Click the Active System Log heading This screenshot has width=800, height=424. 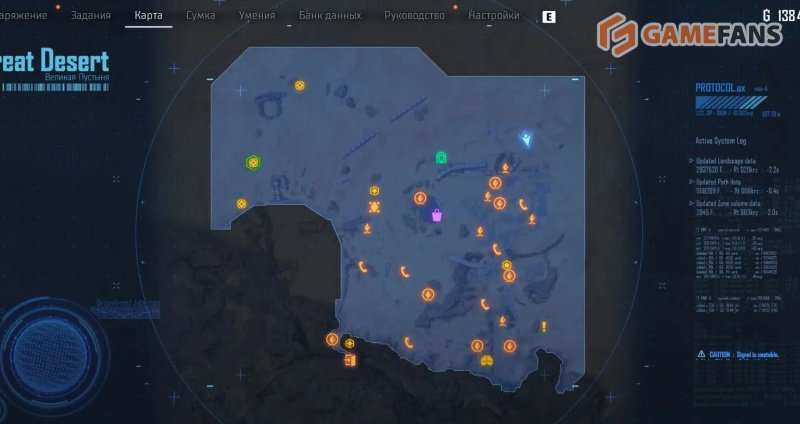(721, 141)
